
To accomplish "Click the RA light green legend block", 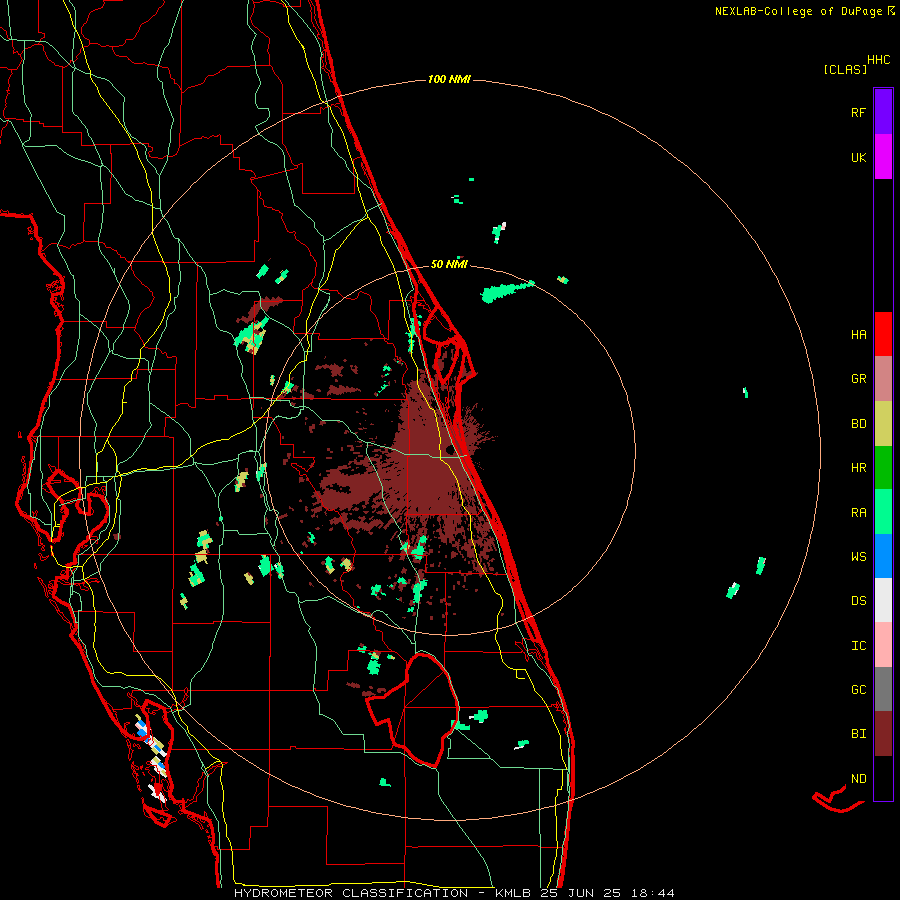I will [x=883, y=512].
